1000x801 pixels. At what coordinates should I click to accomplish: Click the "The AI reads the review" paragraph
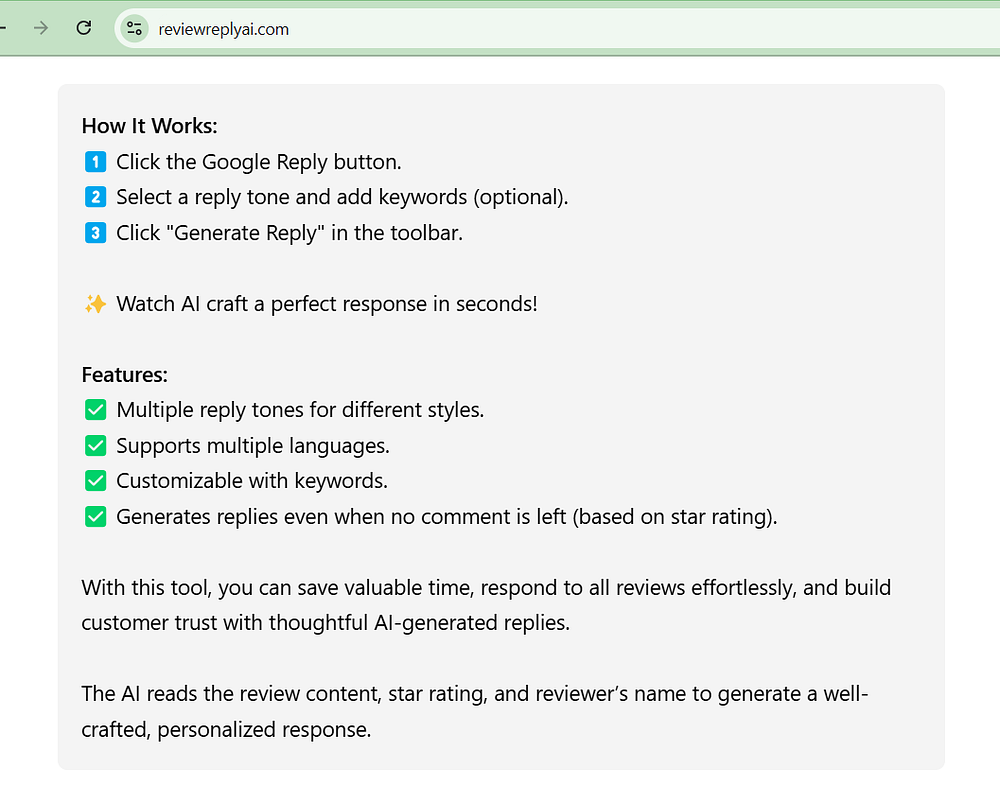[x=474, y=711]
